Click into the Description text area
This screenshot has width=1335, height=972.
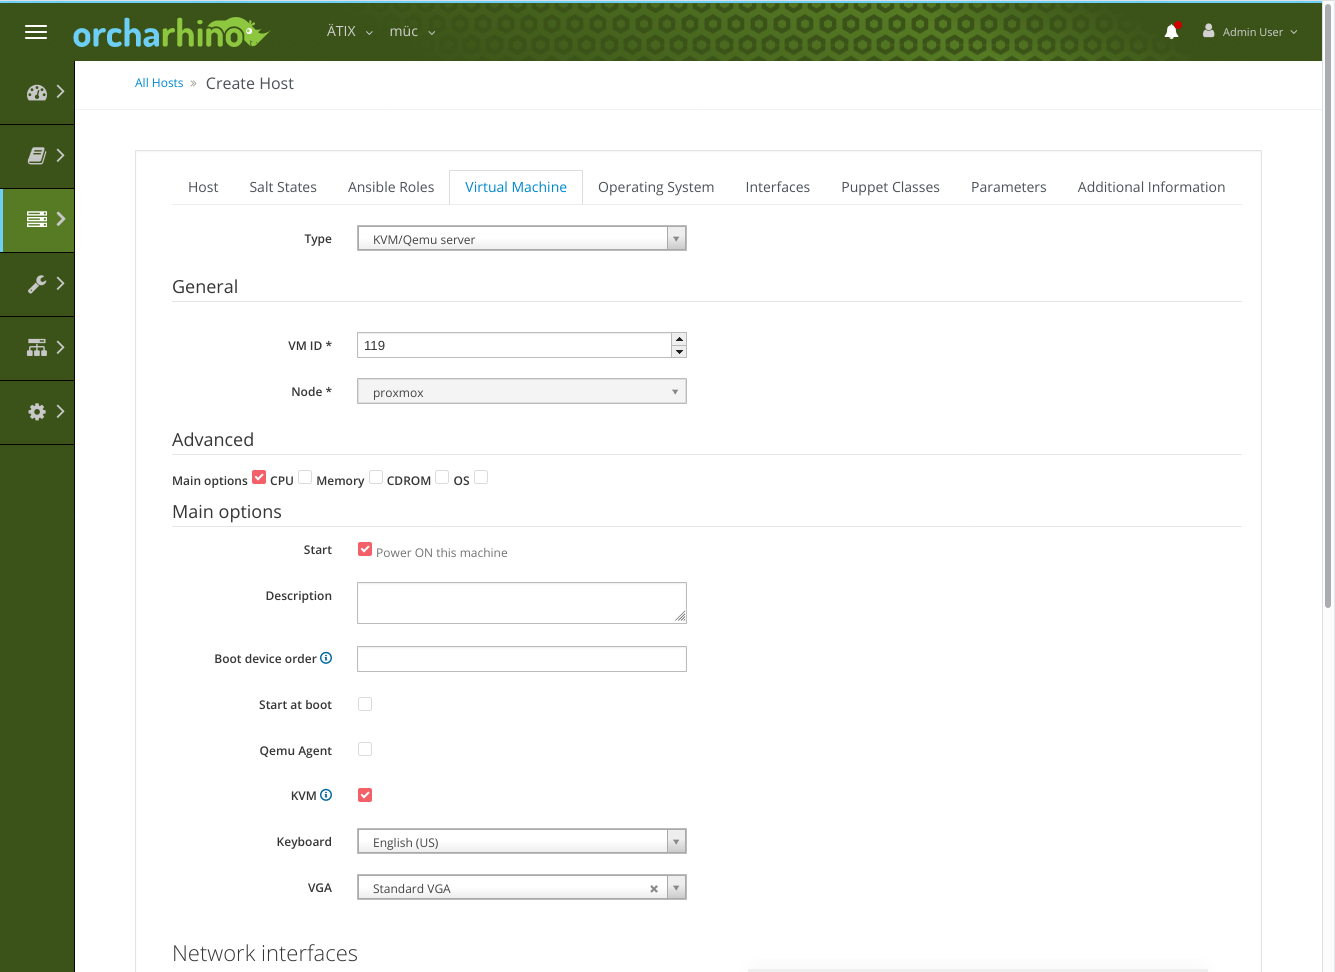[x=522, y=603]
